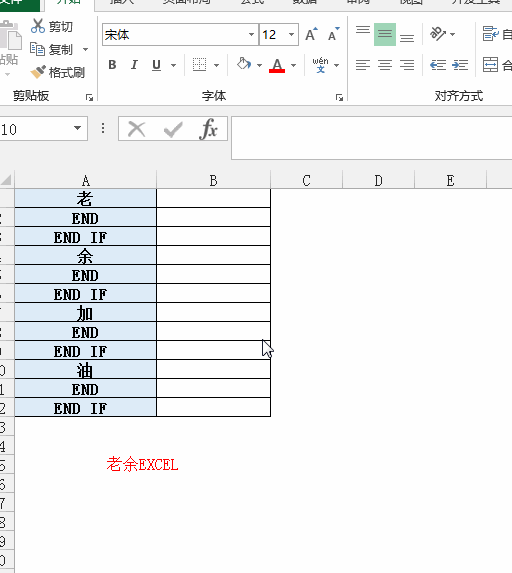Click the phonetic guide wén icon
This screenshot has width=512, height=573.
[320, 65]
